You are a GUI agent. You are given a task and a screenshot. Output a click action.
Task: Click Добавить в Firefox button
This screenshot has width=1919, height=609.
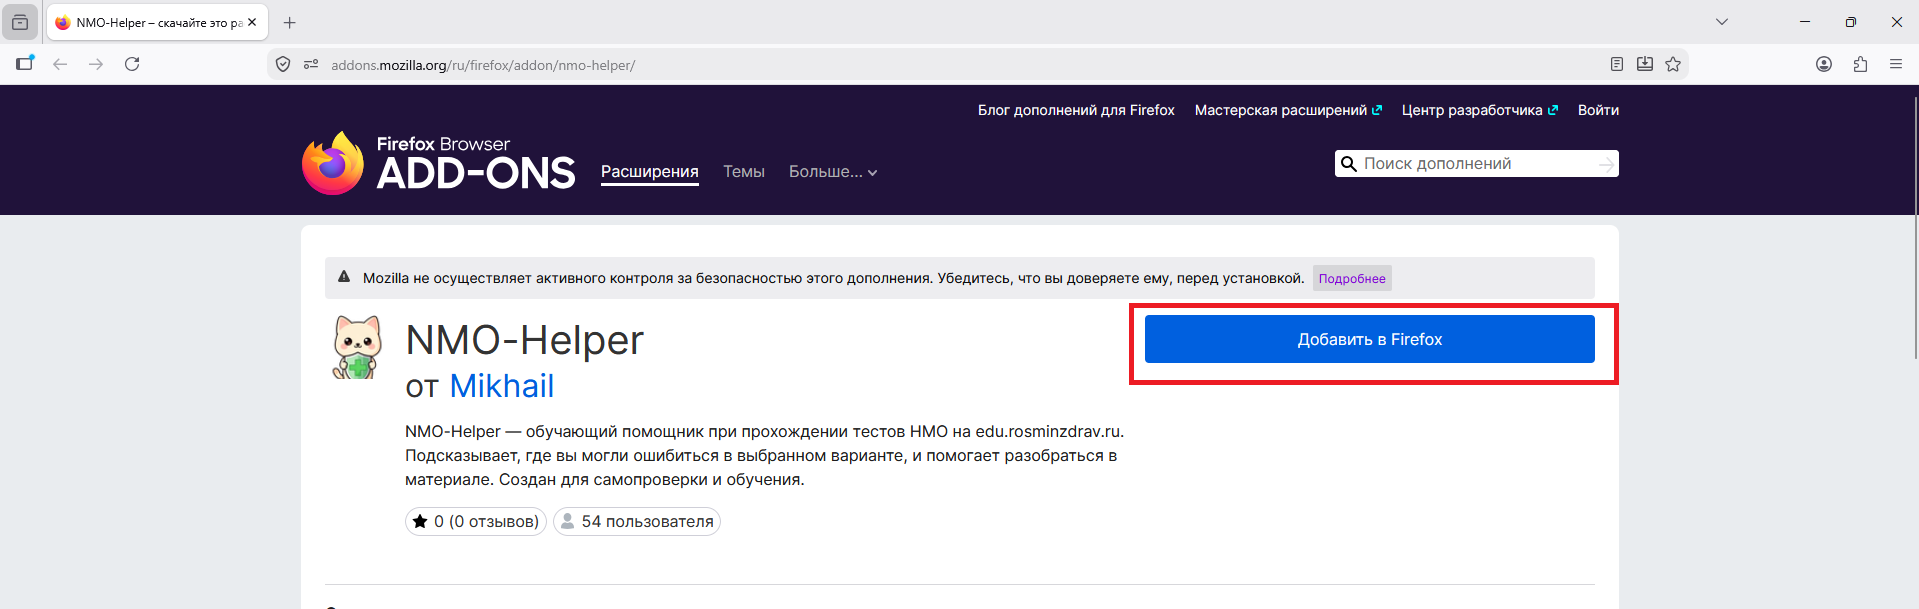tap(1370, 339)
